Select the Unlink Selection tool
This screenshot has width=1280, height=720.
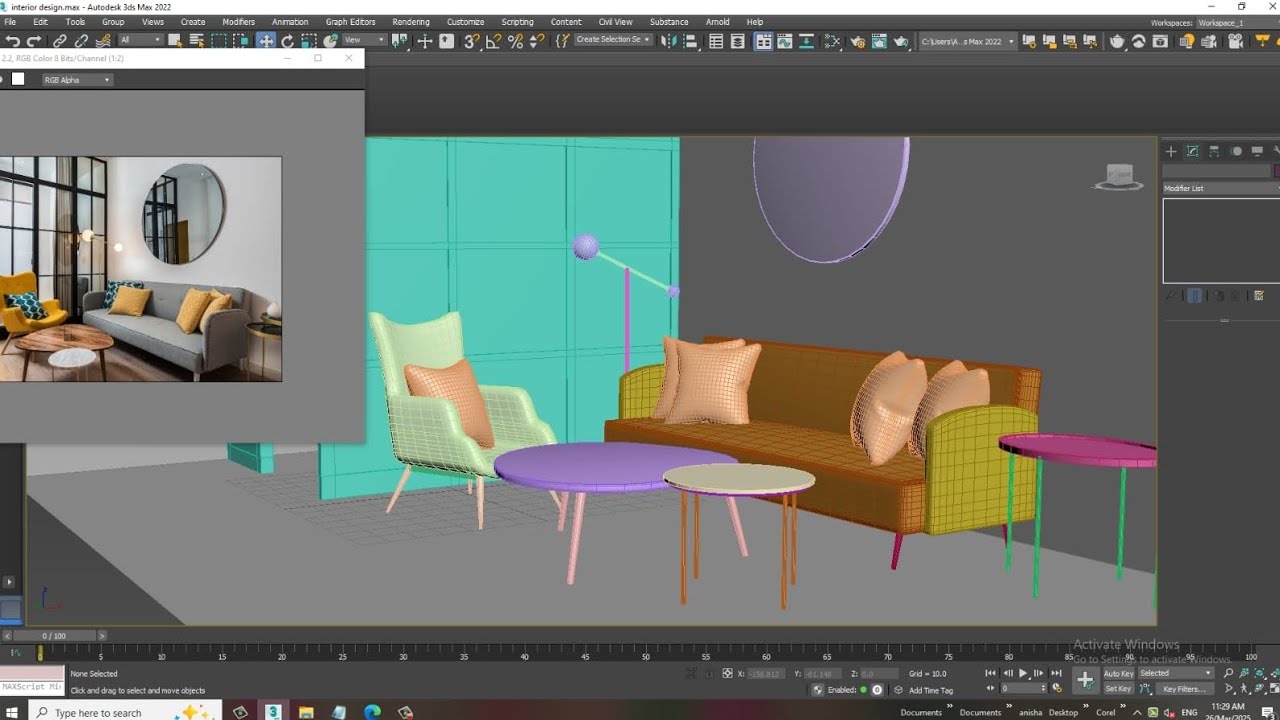point(82,41)
